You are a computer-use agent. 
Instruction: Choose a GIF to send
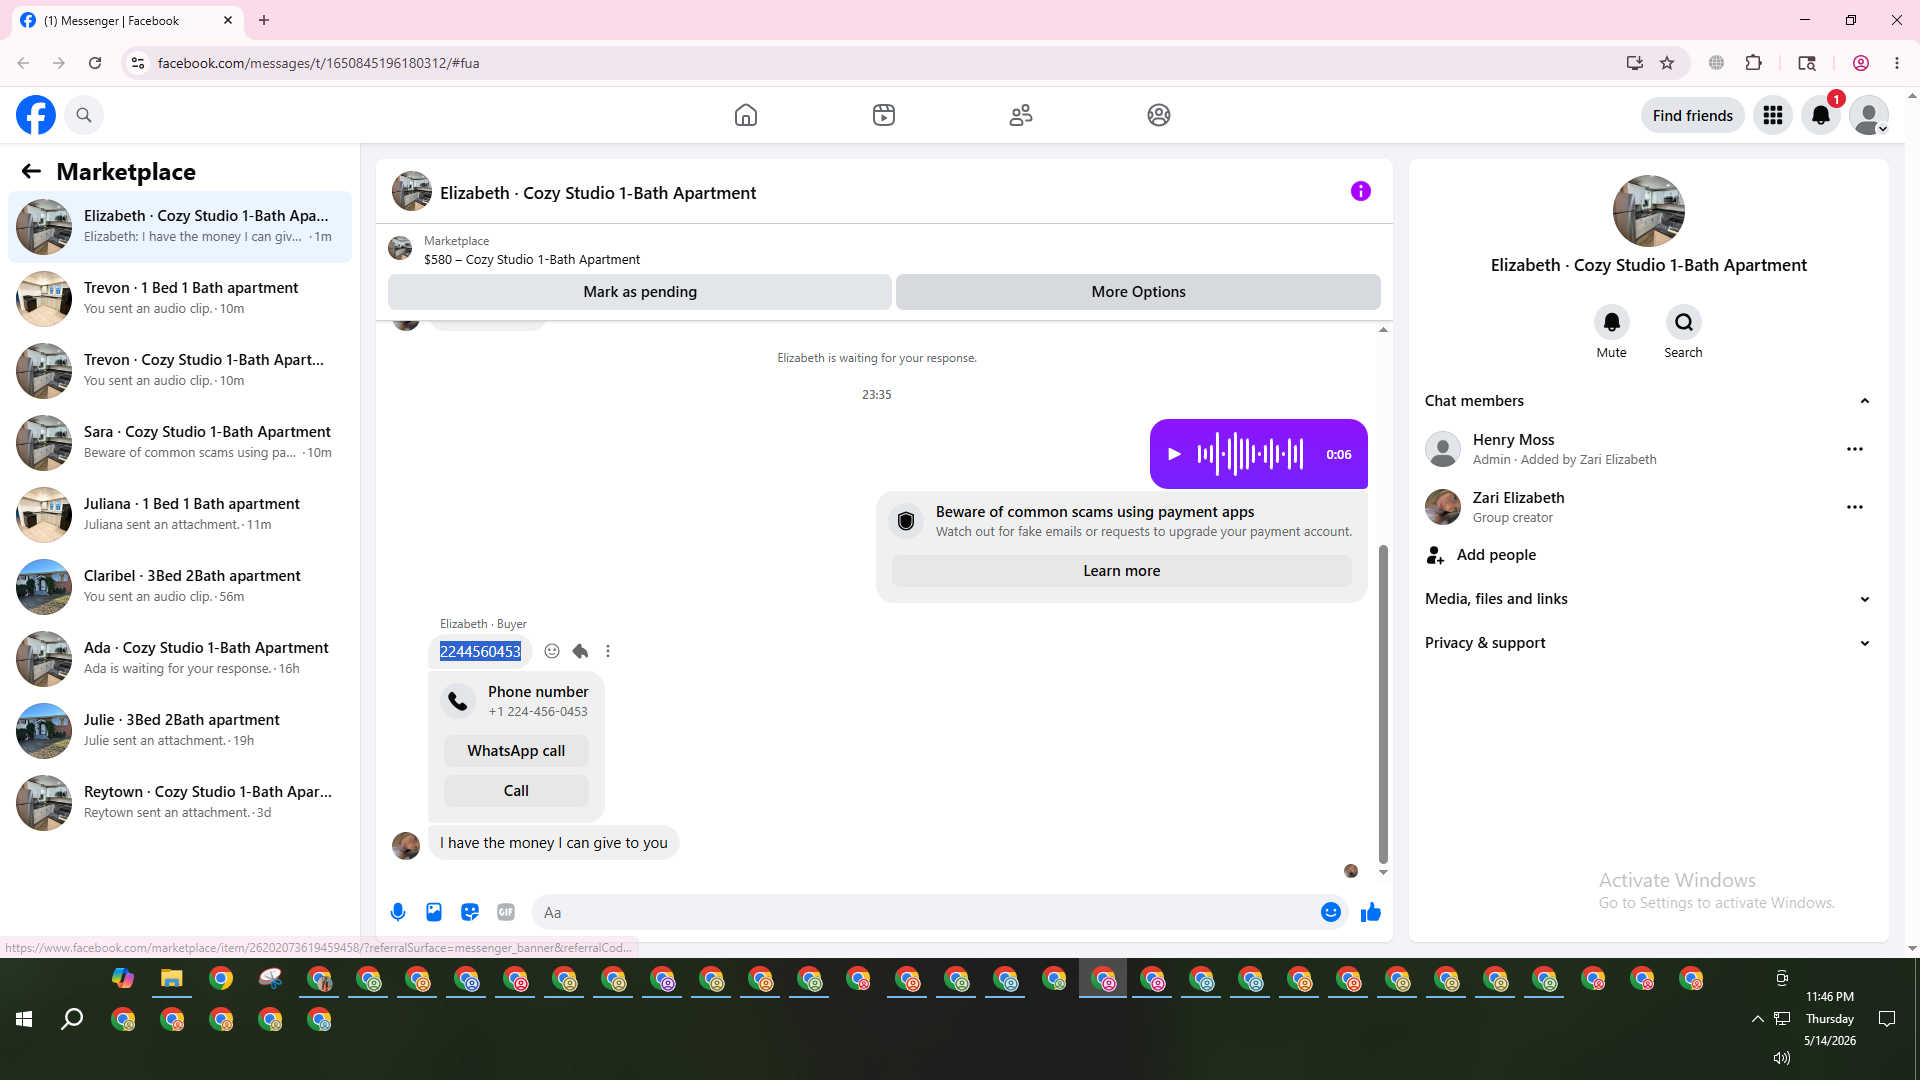point(506,912)
